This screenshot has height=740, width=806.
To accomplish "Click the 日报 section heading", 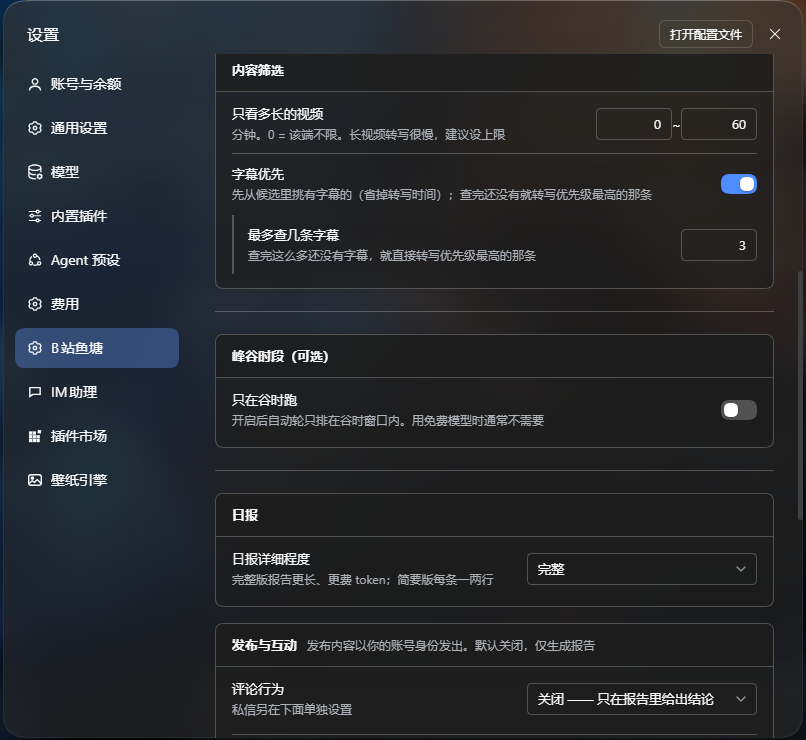I will (245, 515).
